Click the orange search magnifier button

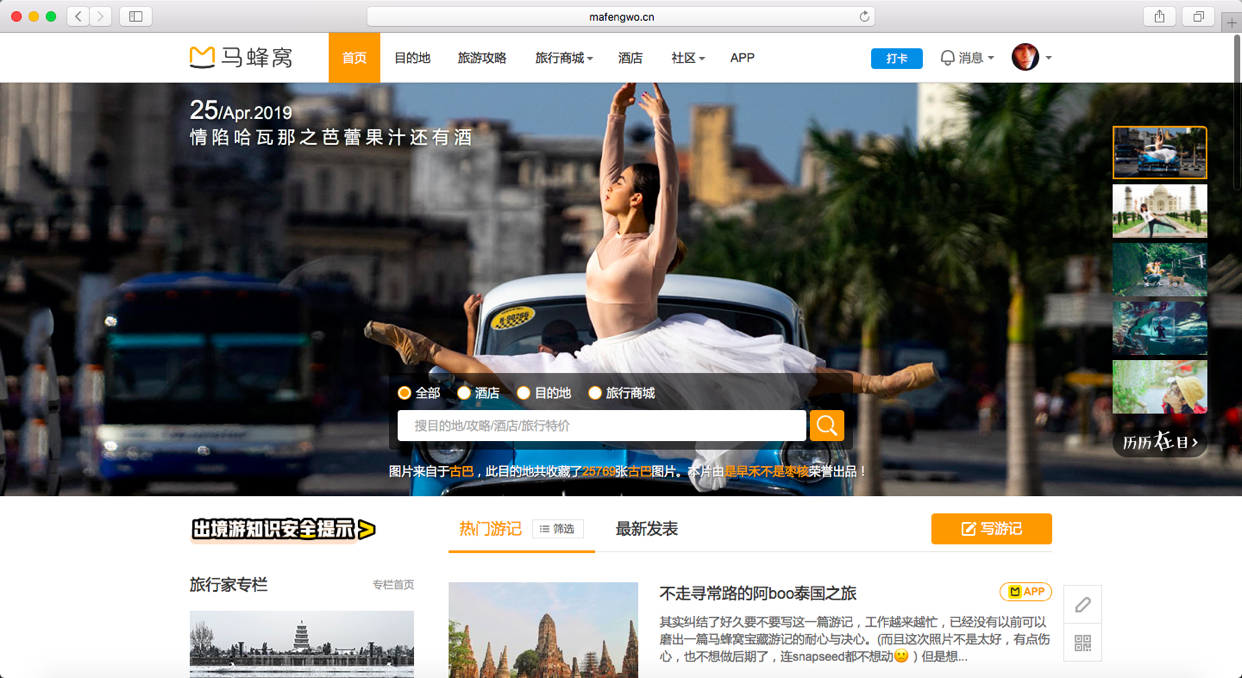pyautogui.click(x=826, y=425)
